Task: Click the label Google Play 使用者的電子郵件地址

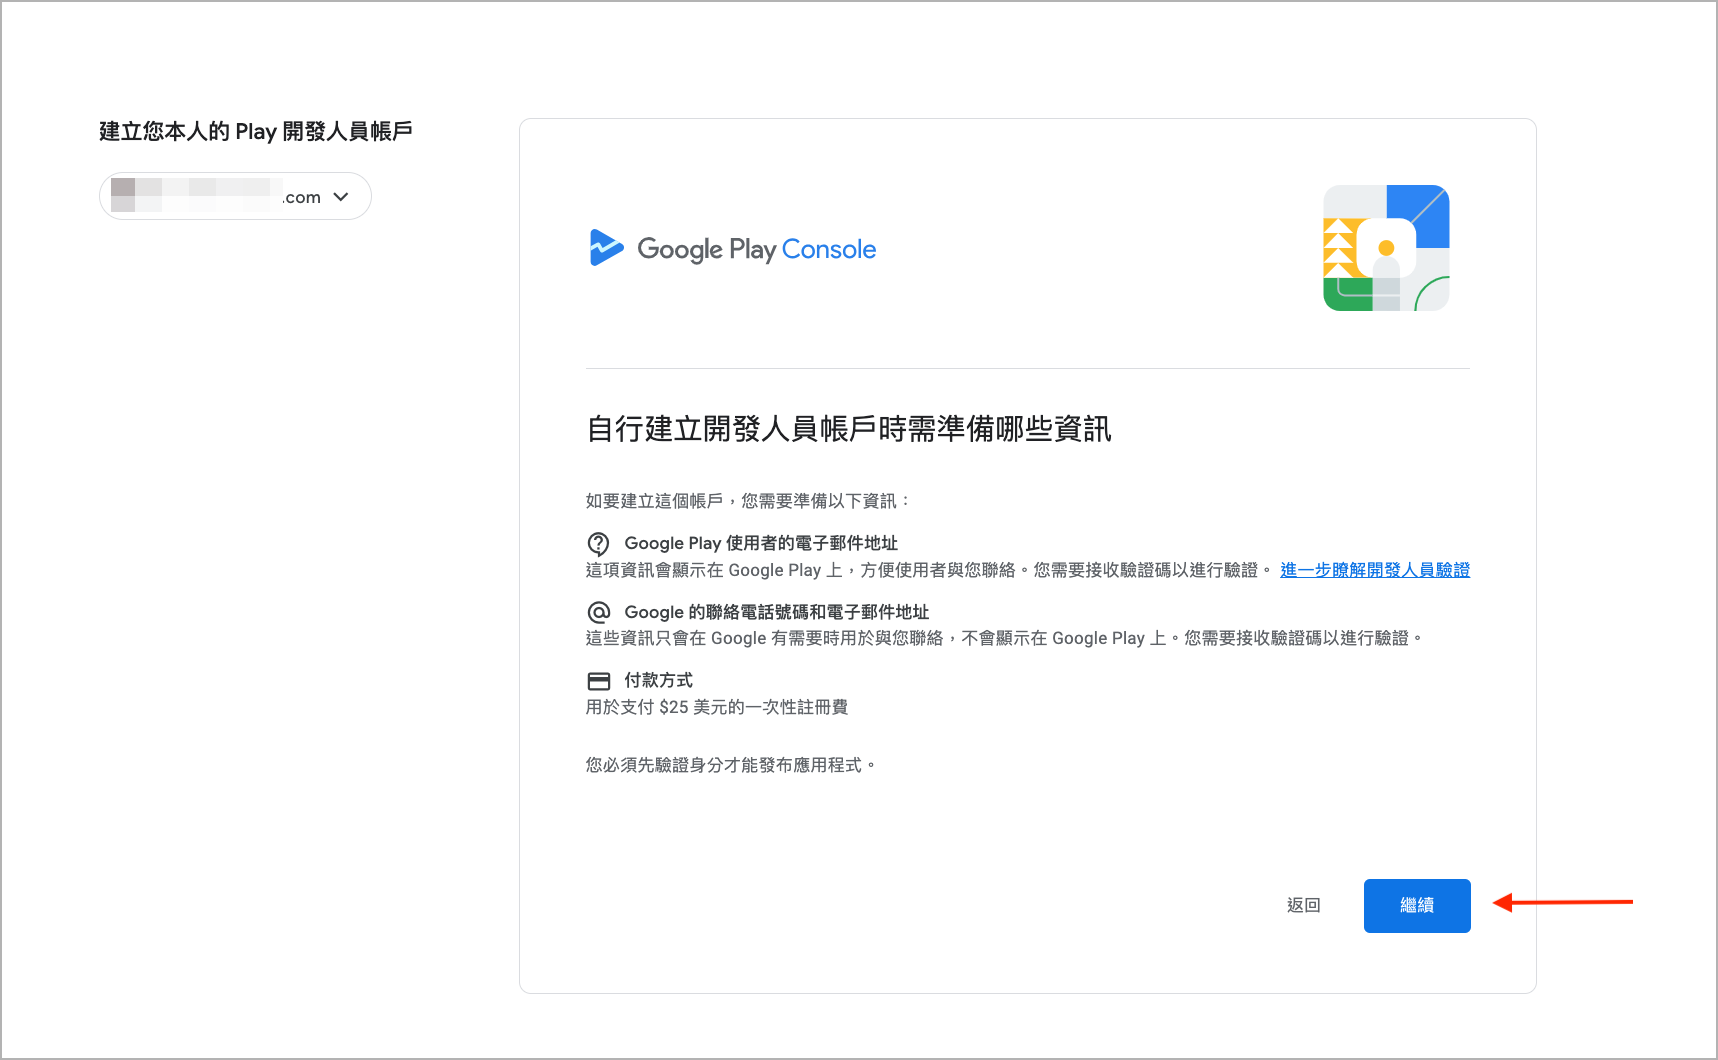Action: (761, 543)
